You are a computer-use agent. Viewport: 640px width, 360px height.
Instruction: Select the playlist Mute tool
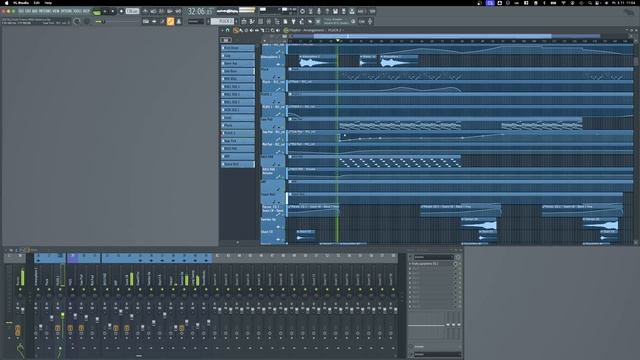pyautogui.click(x=251, y=30)
